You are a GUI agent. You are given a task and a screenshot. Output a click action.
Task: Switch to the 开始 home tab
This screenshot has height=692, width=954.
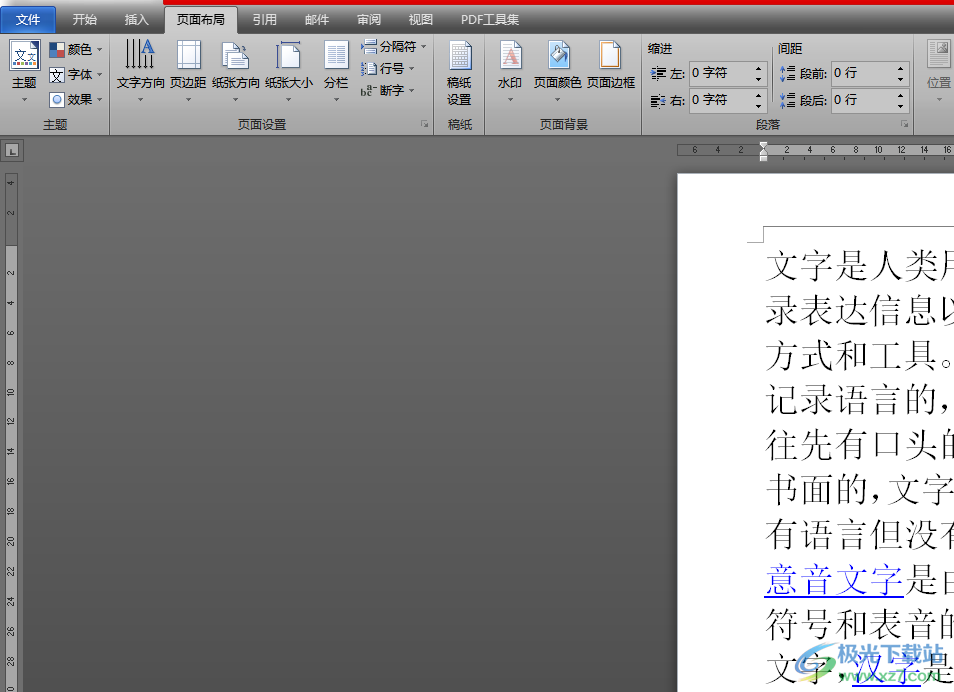point(85,20)
